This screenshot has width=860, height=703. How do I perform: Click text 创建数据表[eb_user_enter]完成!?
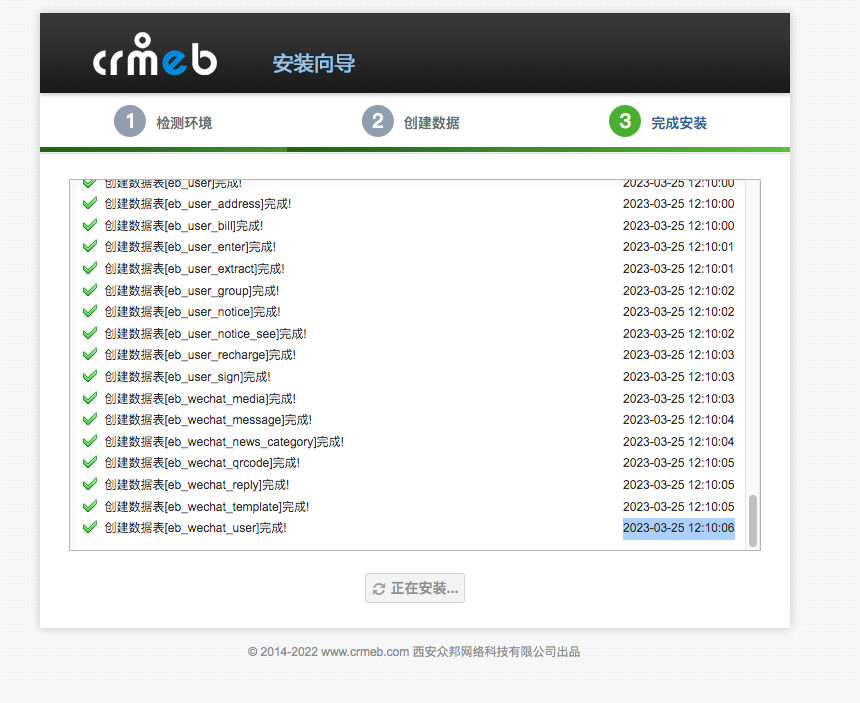coord(190,247)
